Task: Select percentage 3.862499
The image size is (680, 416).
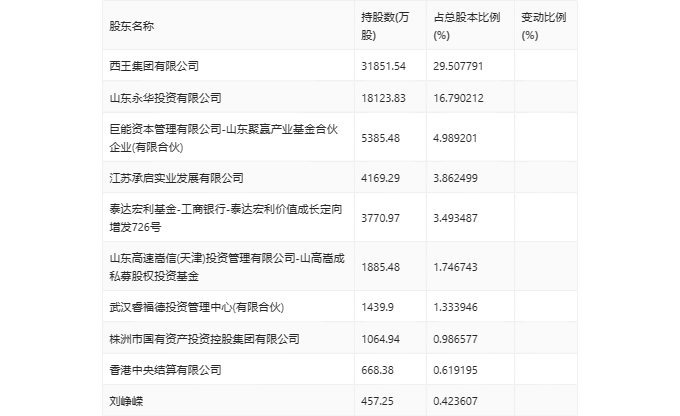Action: click(x=455, y=178)
